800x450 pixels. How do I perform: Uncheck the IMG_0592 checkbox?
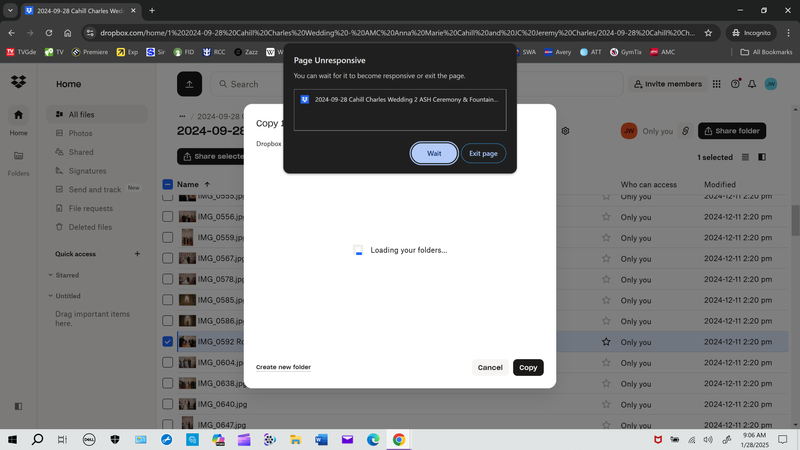167,342
